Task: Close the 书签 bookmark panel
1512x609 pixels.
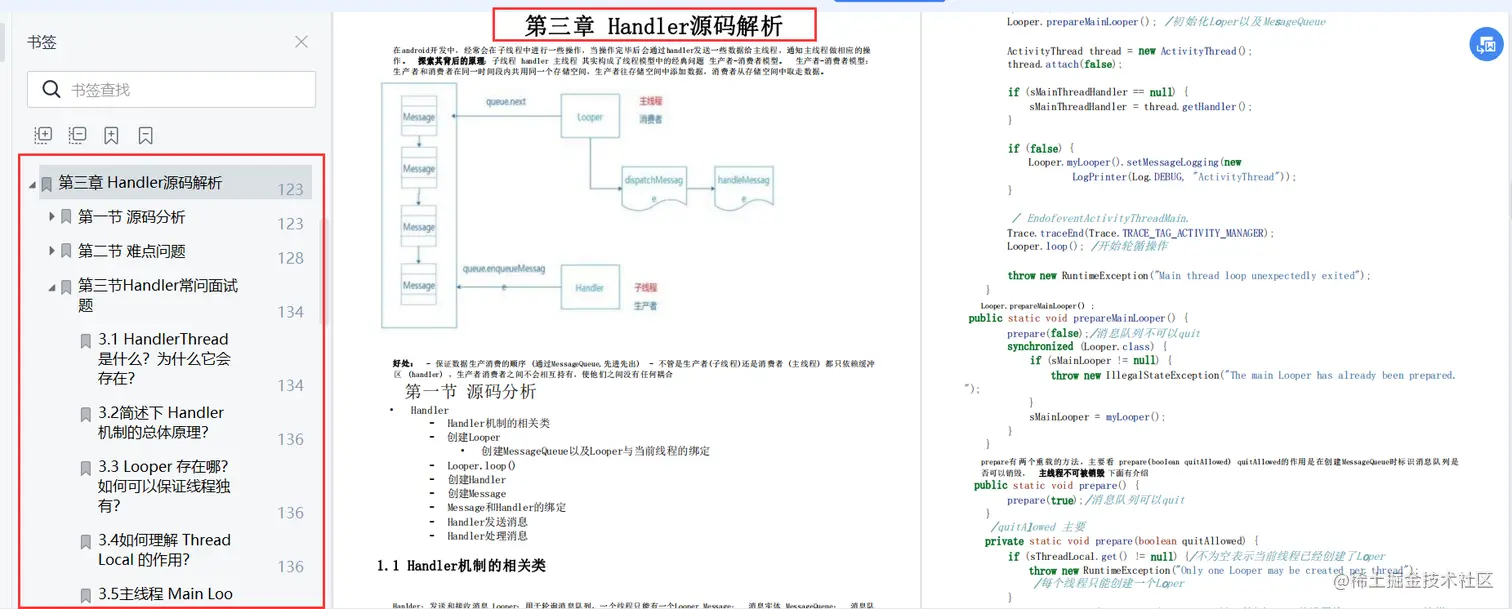Action: point(302,42)
